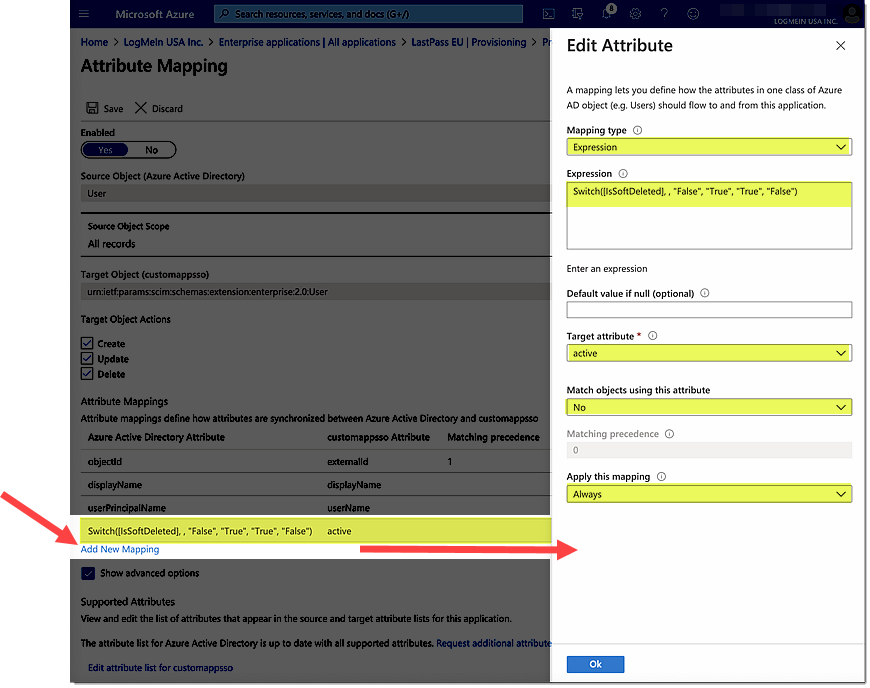Open the help question mark
Viewport: 870px width, 688px height.
(664, 14)
